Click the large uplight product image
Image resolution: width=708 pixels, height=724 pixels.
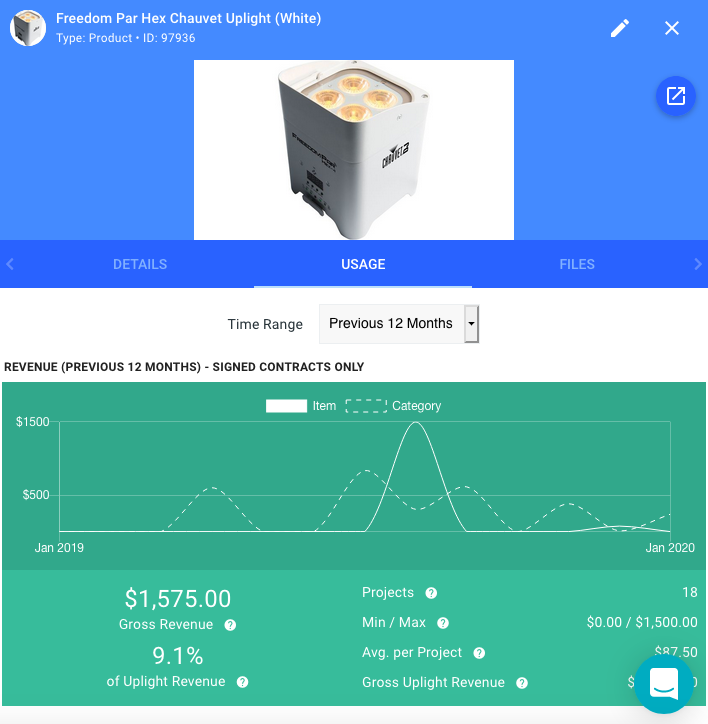354,150
